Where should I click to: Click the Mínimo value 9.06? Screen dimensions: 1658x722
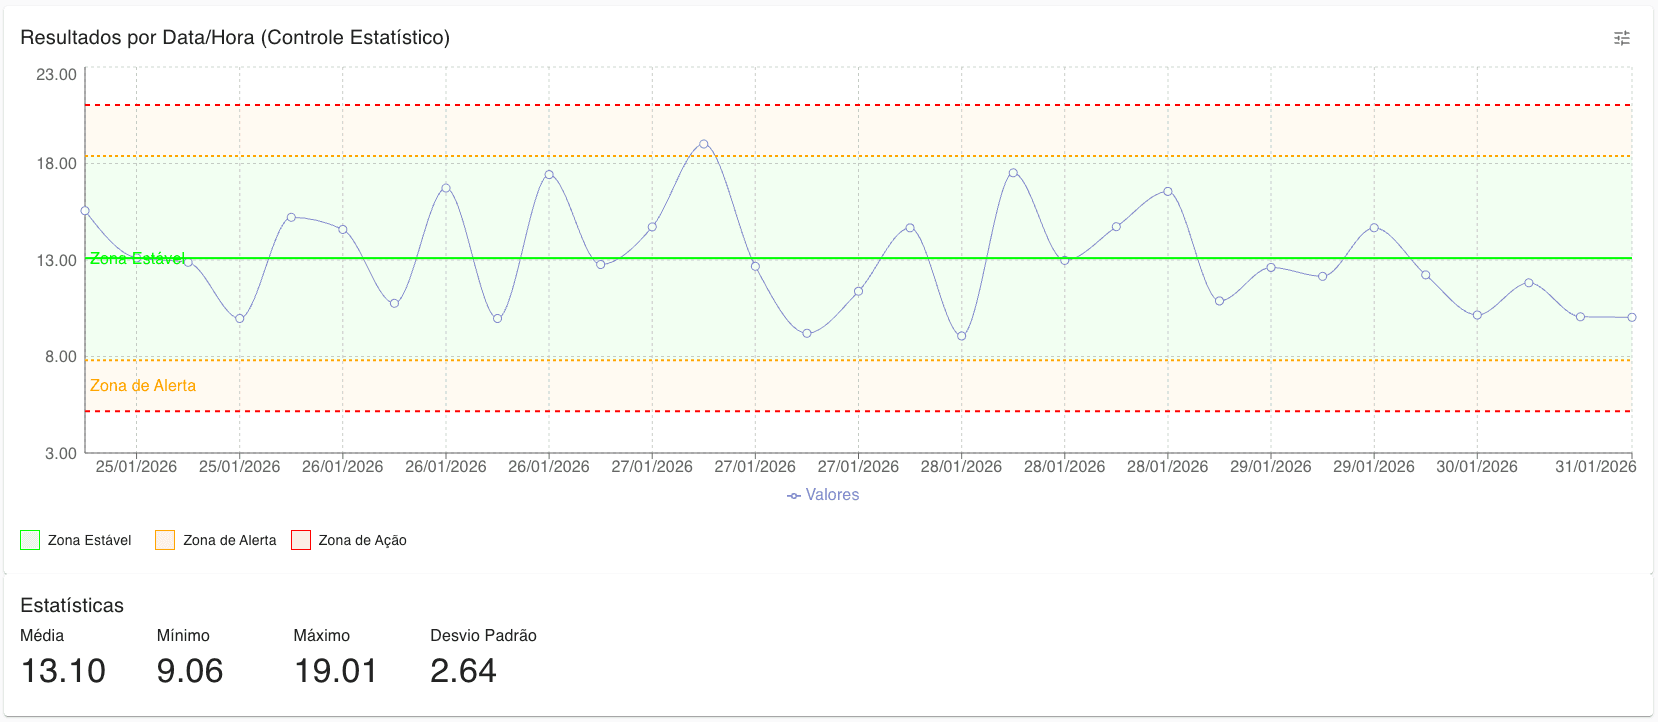click(190, 671)
